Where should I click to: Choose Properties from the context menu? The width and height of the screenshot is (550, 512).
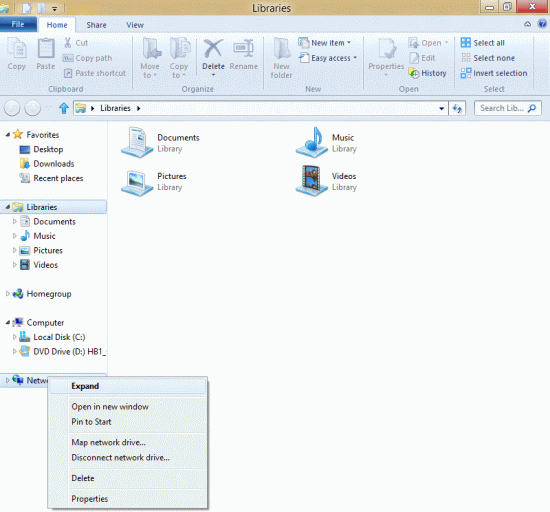point(128,499)
